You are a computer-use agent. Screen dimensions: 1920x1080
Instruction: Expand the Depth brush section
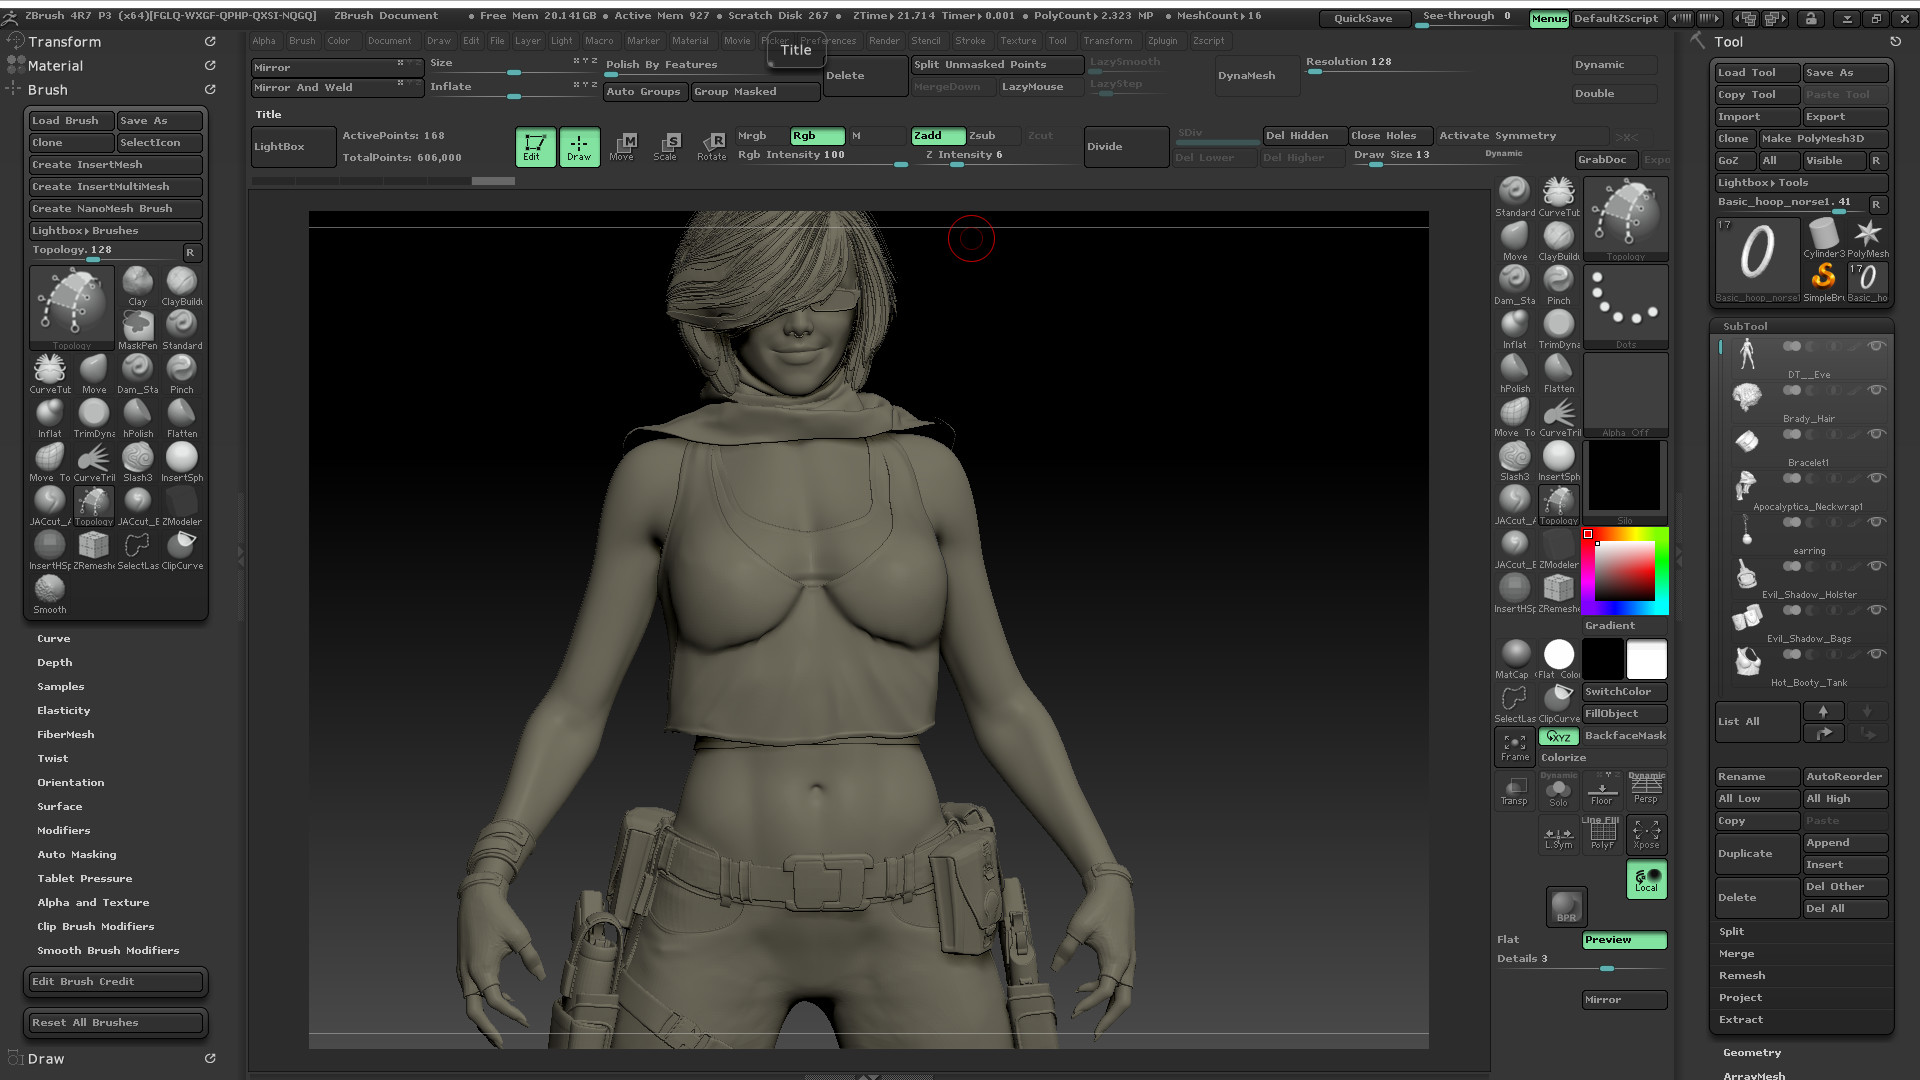point(55,663)
